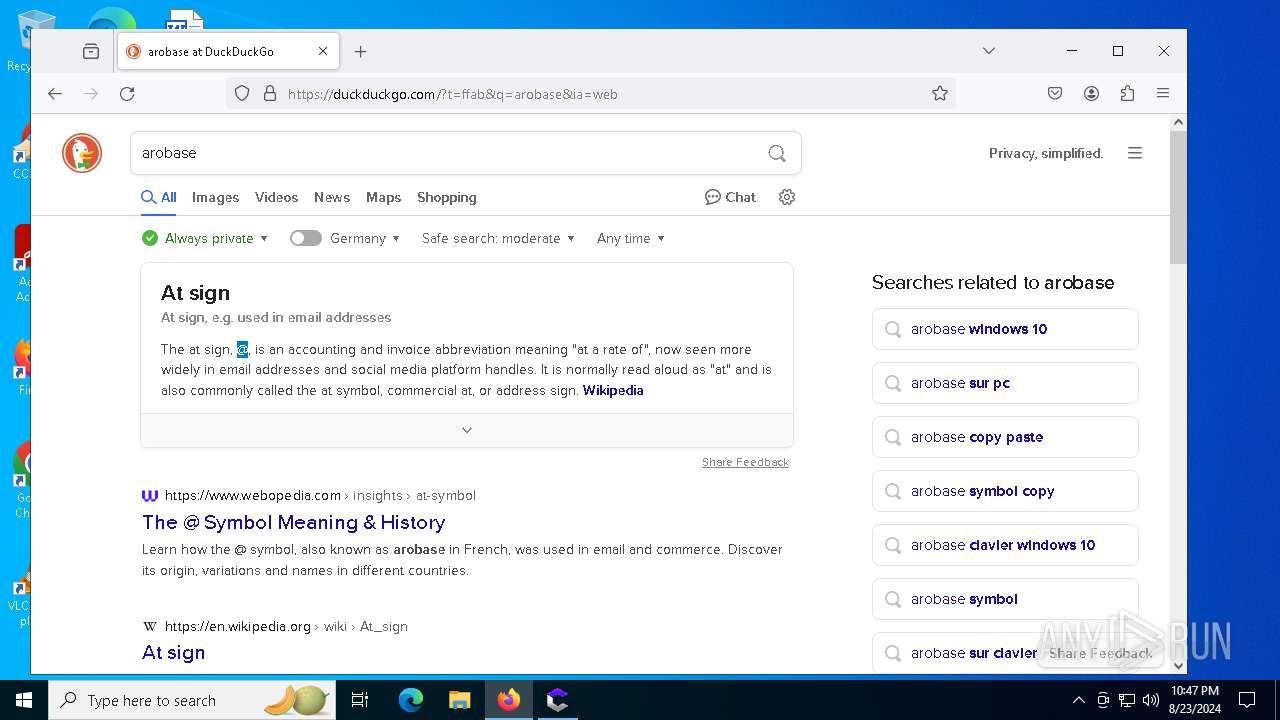Select related search arobase symbol copy
This screenshot has width=1280, height=720.
[x=1005, y=491]
